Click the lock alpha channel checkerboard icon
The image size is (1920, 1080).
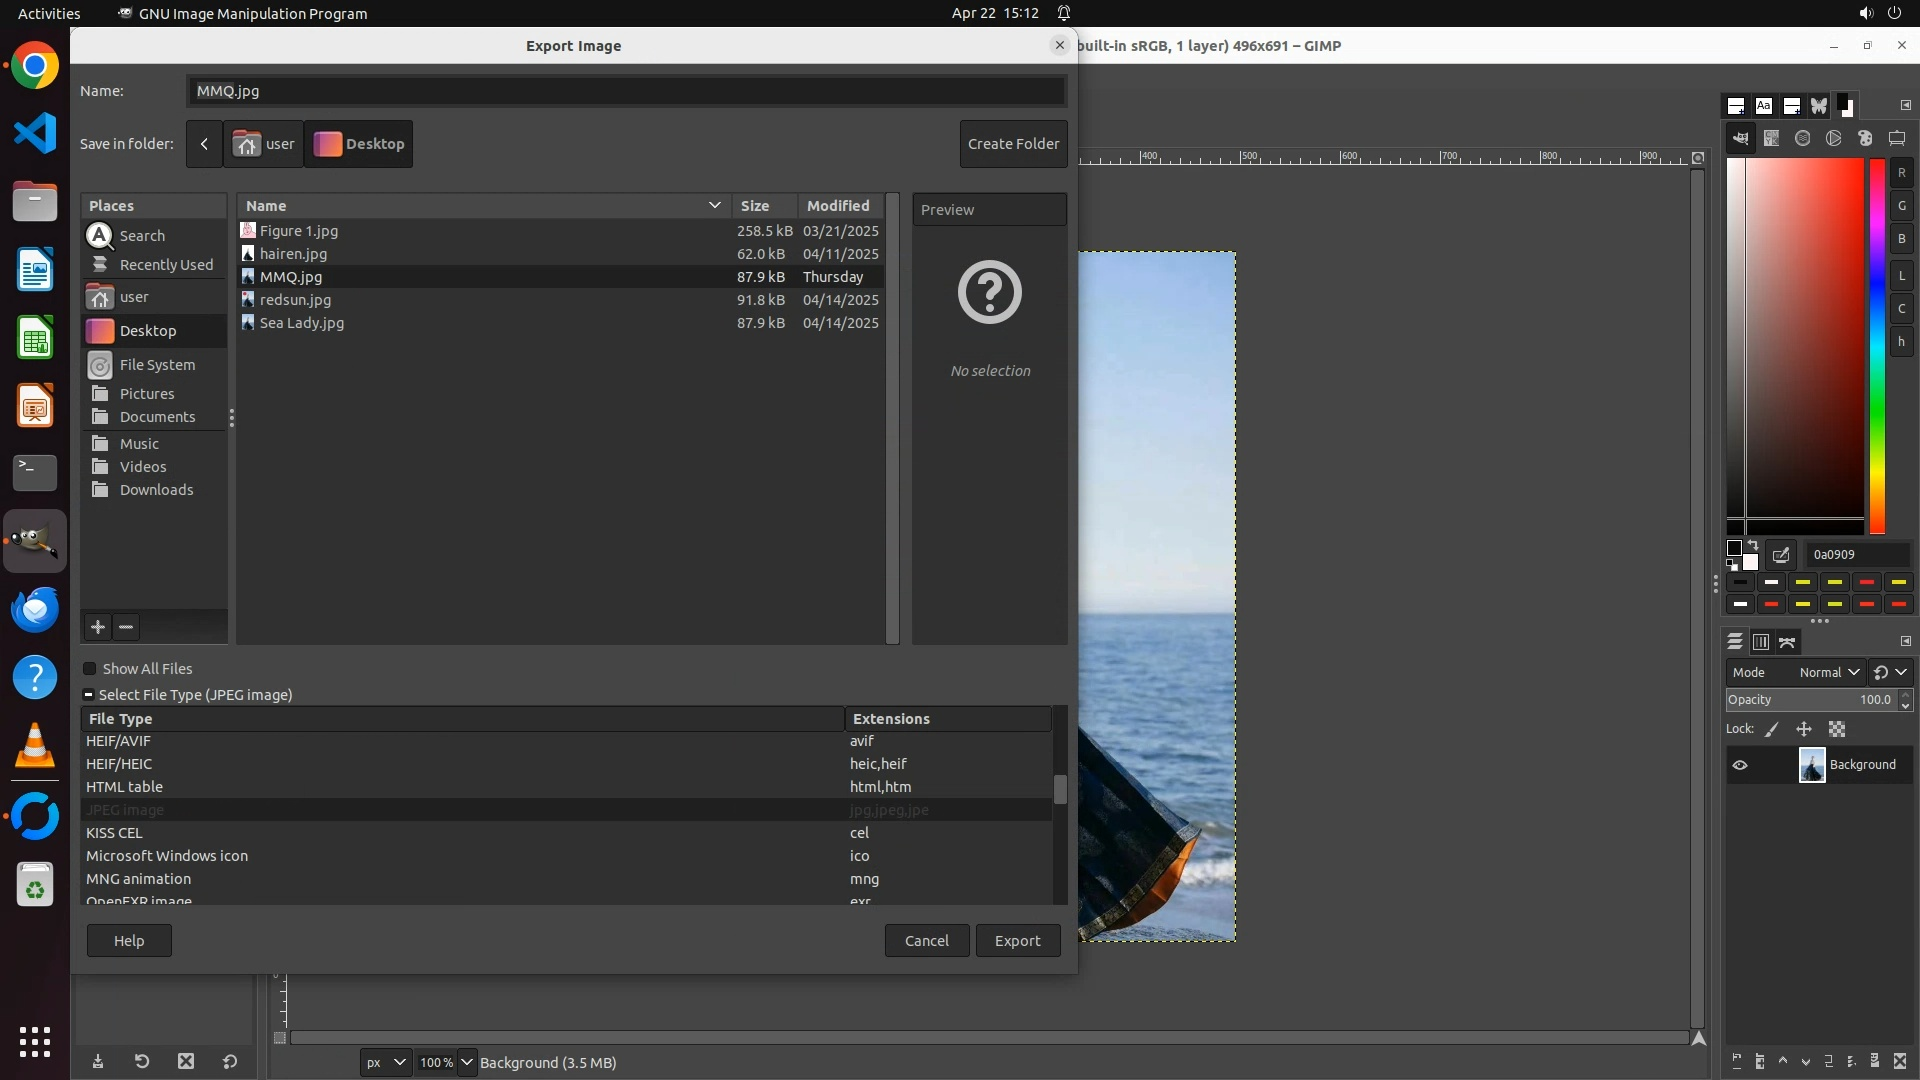pyautogui.click(x=1837, y=729)
